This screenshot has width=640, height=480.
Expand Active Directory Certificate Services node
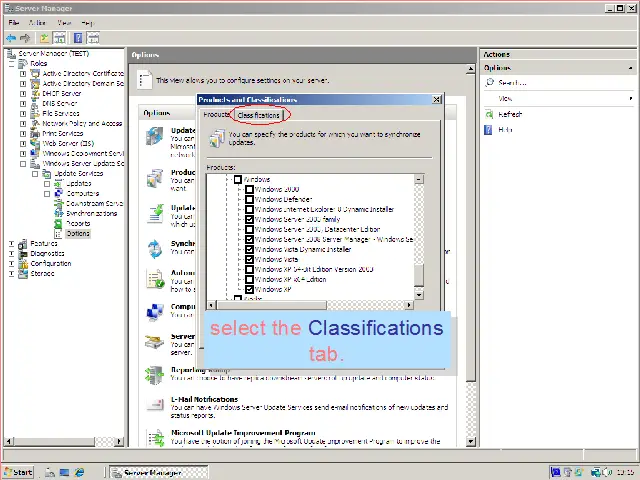pyautogui.click(x=23, y=73)
